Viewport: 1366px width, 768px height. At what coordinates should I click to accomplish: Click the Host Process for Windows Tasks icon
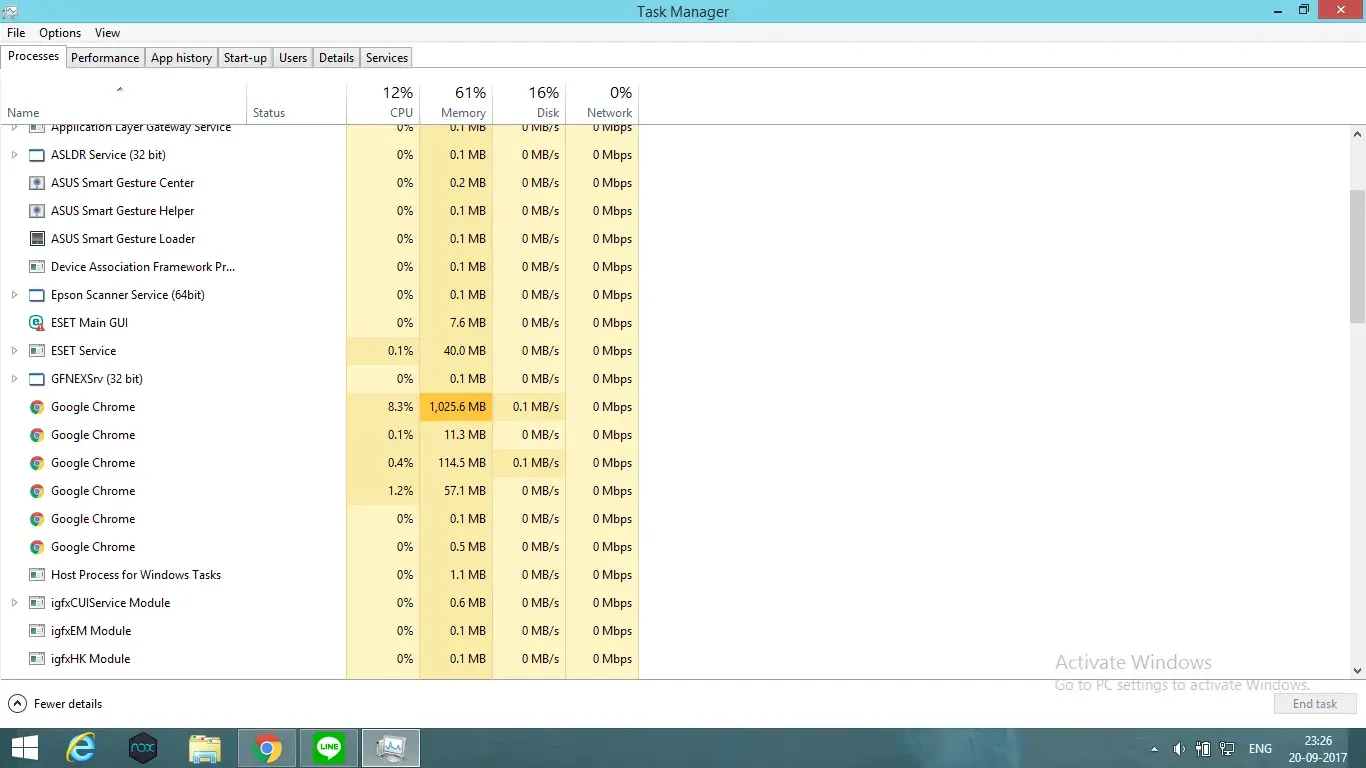[37, 575]
